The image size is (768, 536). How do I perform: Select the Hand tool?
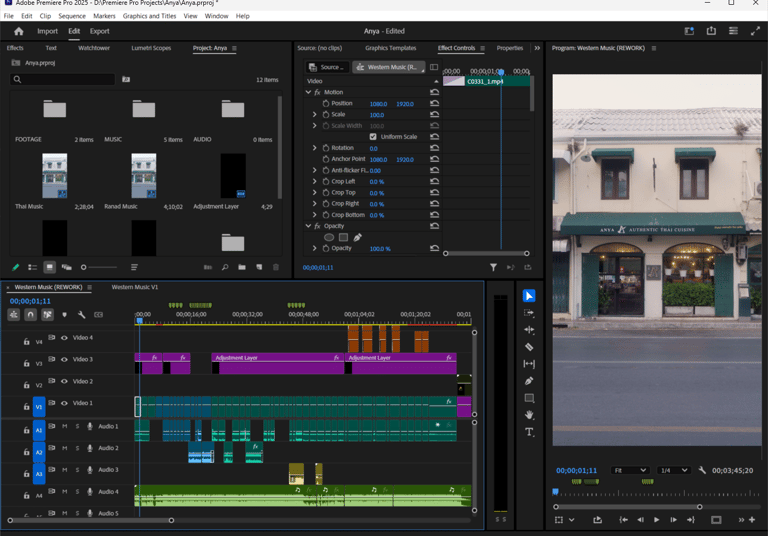529,415
